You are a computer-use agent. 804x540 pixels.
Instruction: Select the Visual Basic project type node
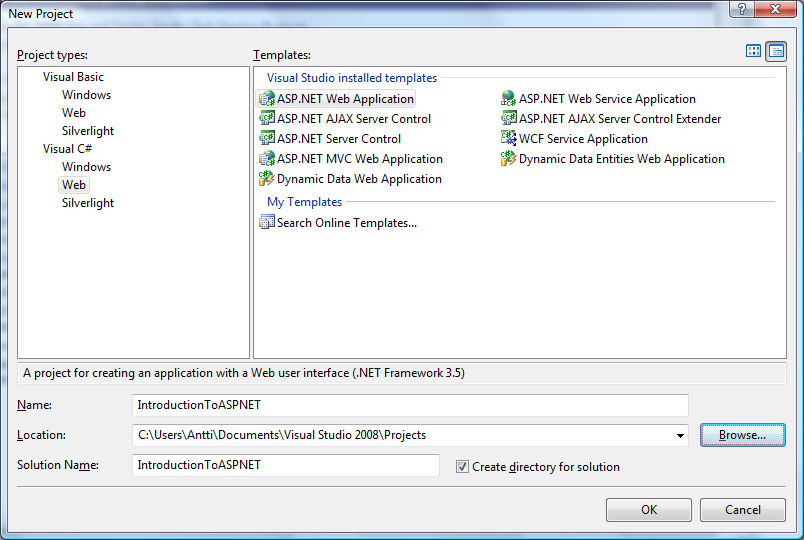click(x=73, y=77)
